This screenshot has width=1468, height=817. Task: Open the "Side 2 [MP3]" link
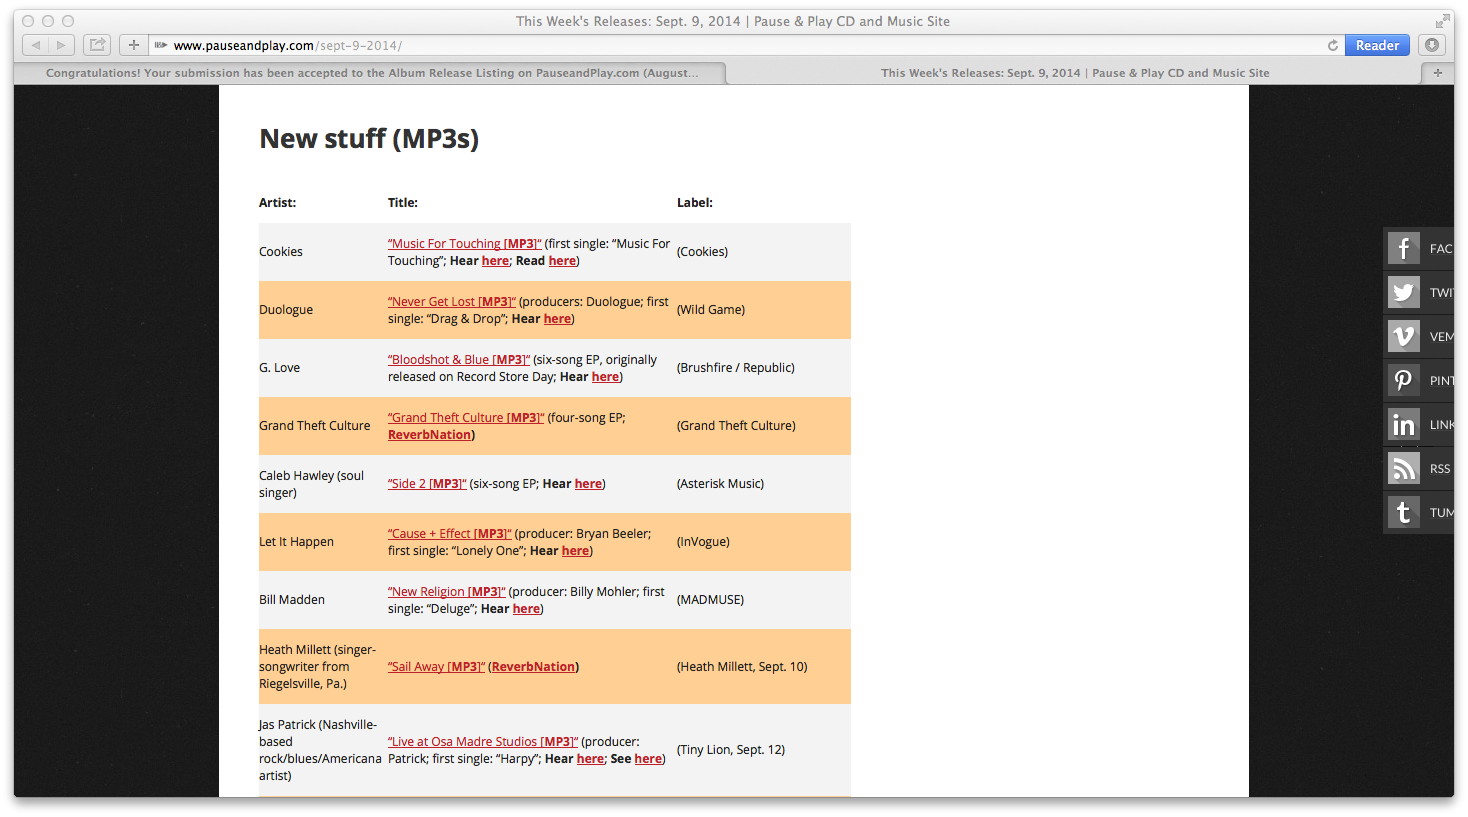tap(427, 483)
